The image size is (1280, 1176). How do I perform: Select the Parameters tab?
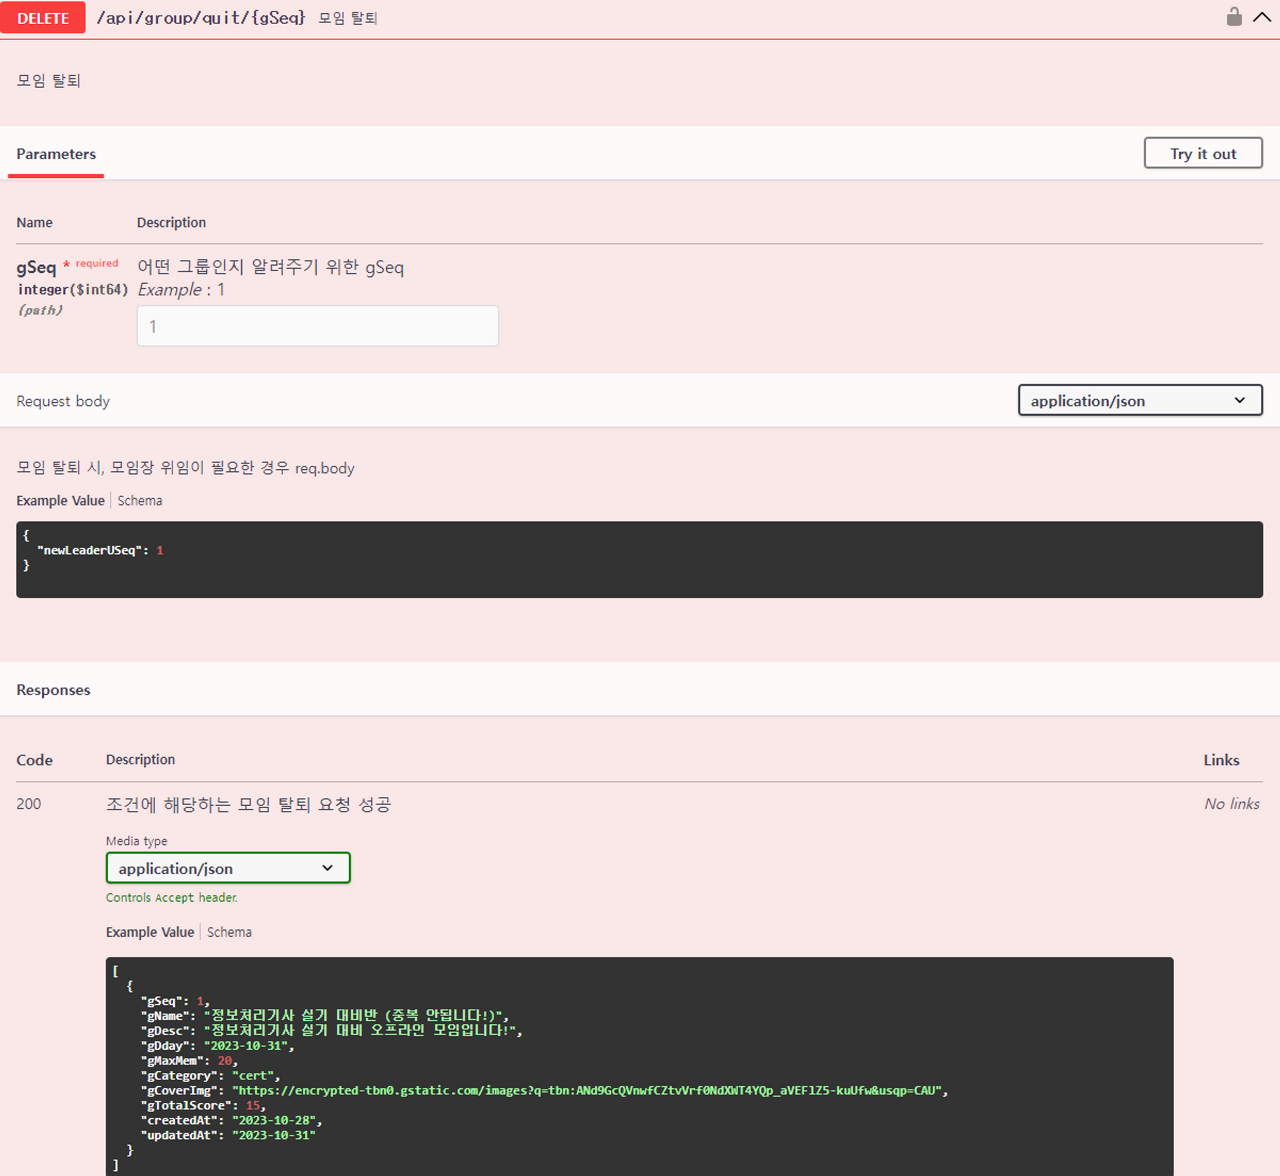(56, 154)
